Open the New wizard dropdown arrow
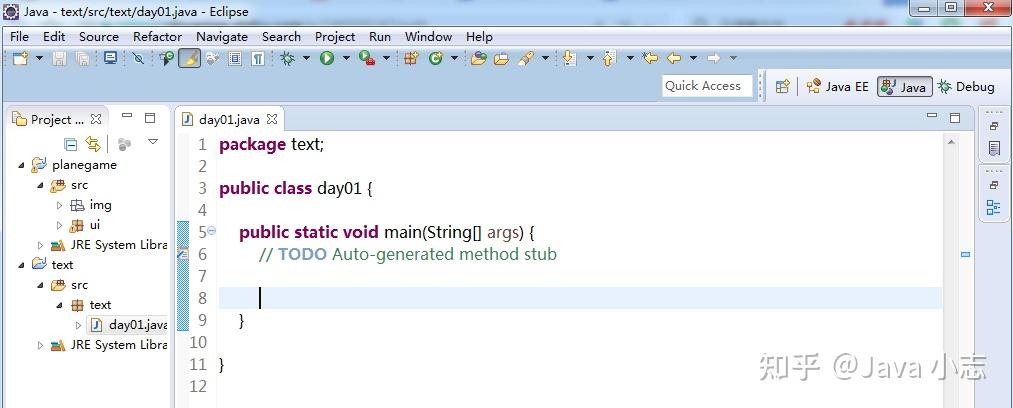The image size is (1013, 408). [39, 59]
